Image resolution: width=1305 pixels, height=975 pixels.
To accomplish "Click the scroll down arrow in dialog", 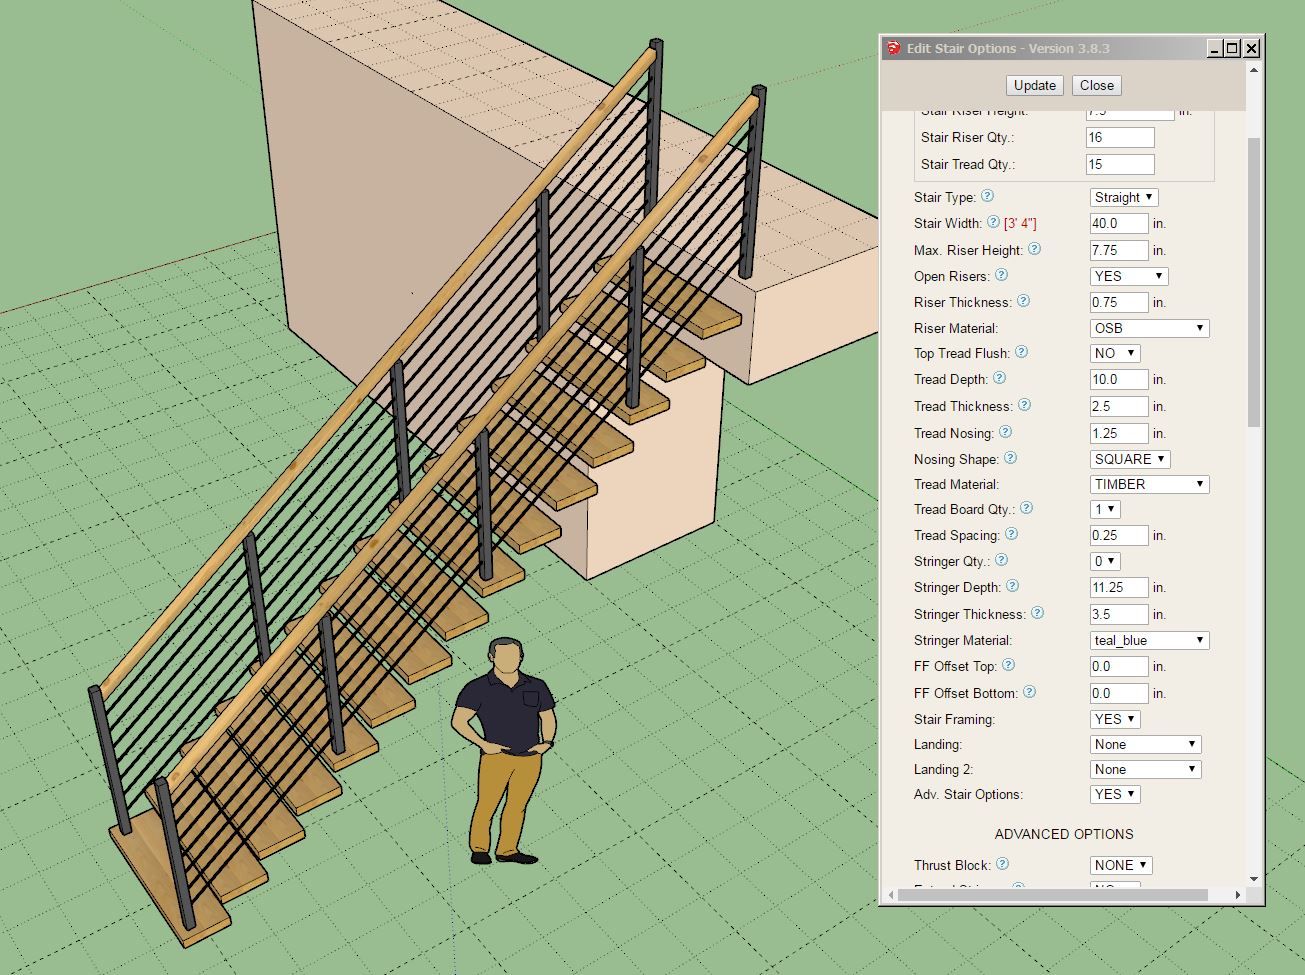I will 1254,879.
